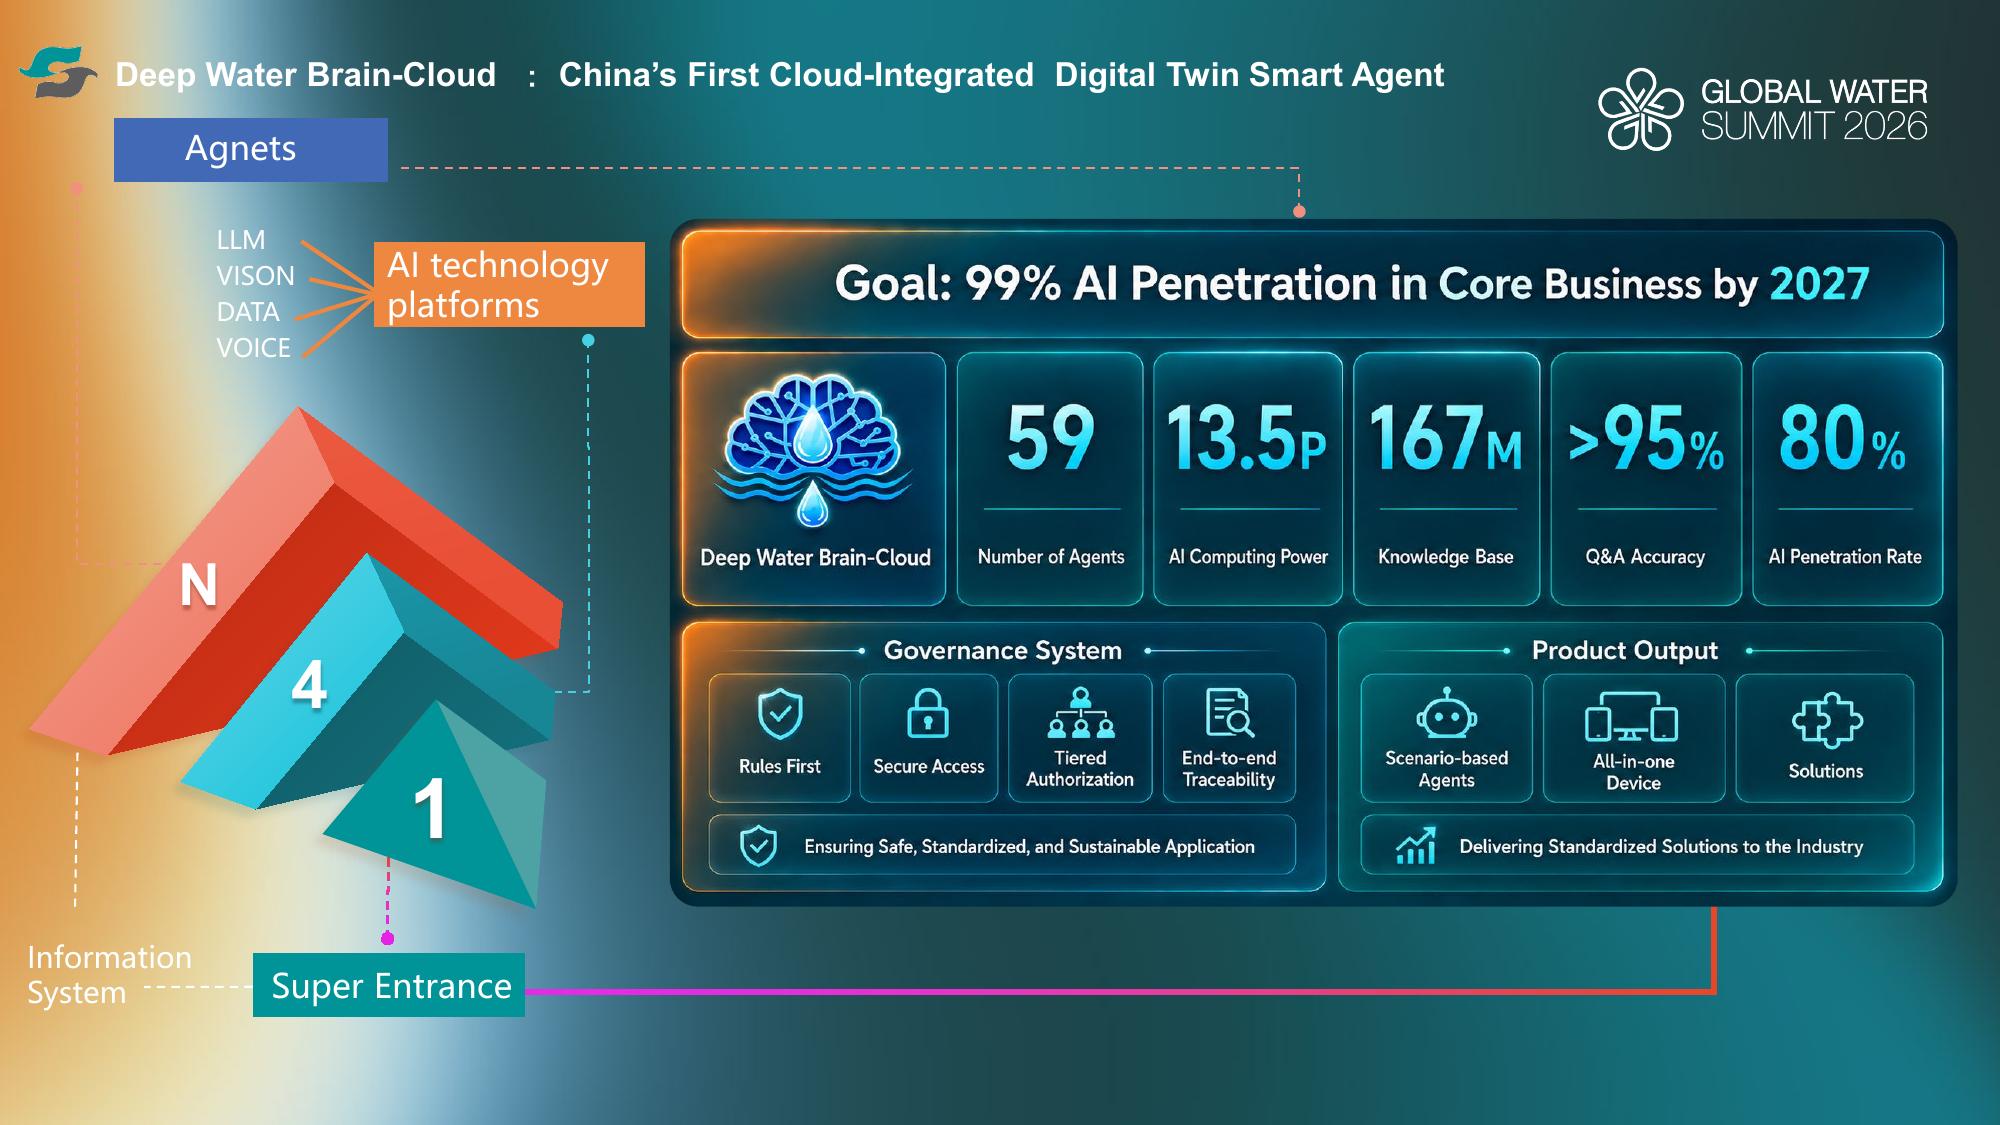
Task: Click the GLOBAL WATER SUMMIT 2026 text
Action: coord(1814,109)
